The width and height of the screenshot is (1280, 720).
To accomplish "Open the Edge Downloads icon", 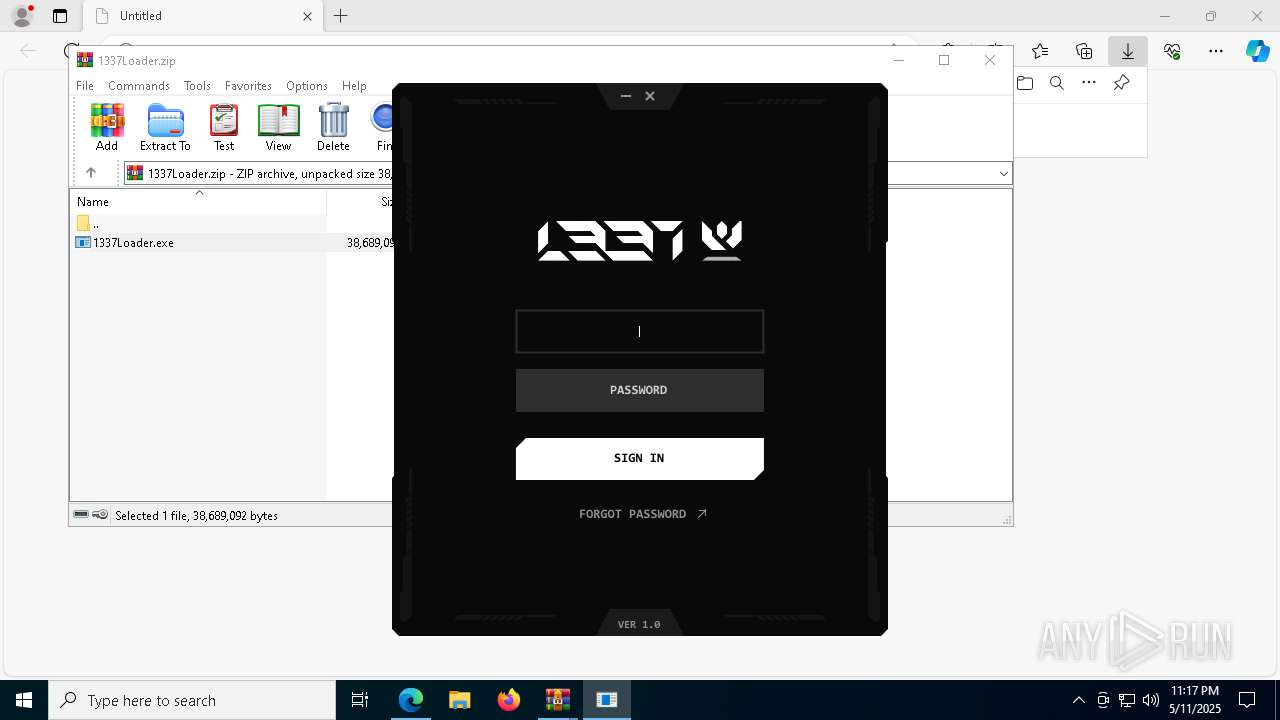I will coord(1128,51).
